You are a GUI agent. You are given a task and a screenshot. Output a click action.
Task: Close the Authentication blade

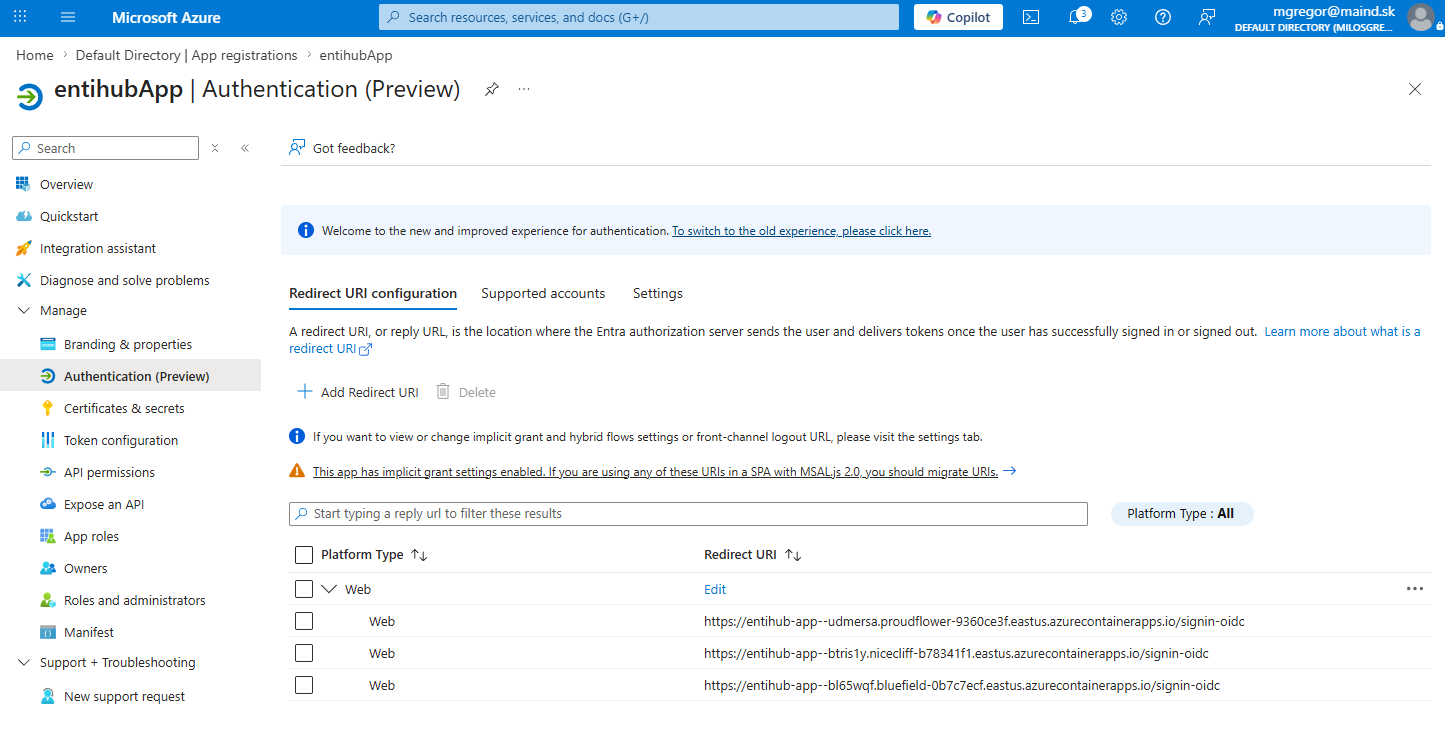pyautogui.click(x=1415, y=89)
